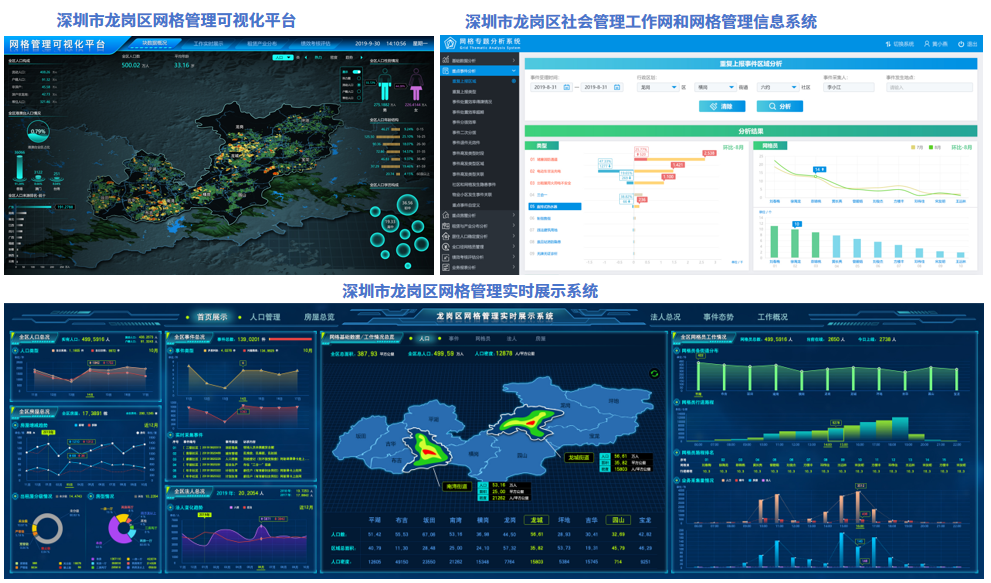
Task: Open the start-date calendar icon
Action: [x=566, y=87]
